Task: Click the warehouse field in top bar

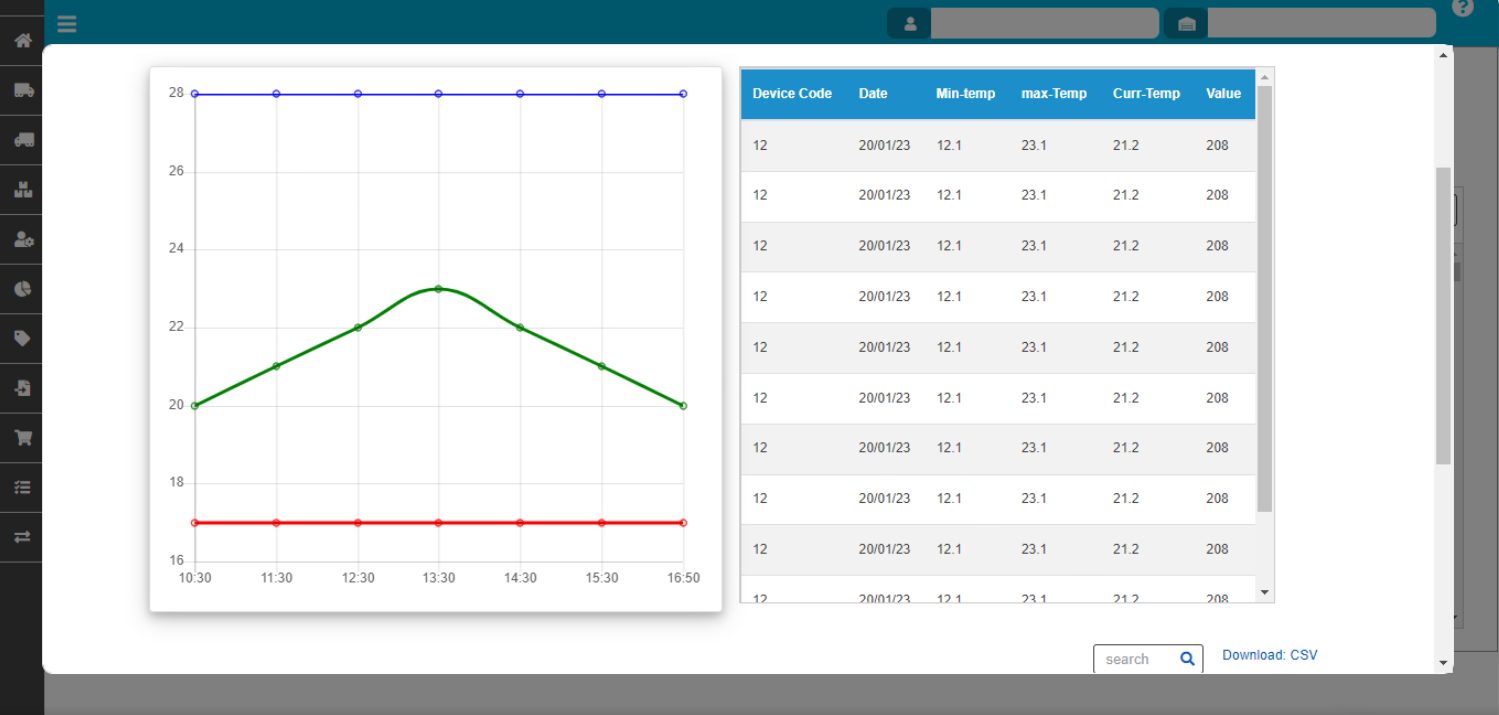Action: 1320,24
